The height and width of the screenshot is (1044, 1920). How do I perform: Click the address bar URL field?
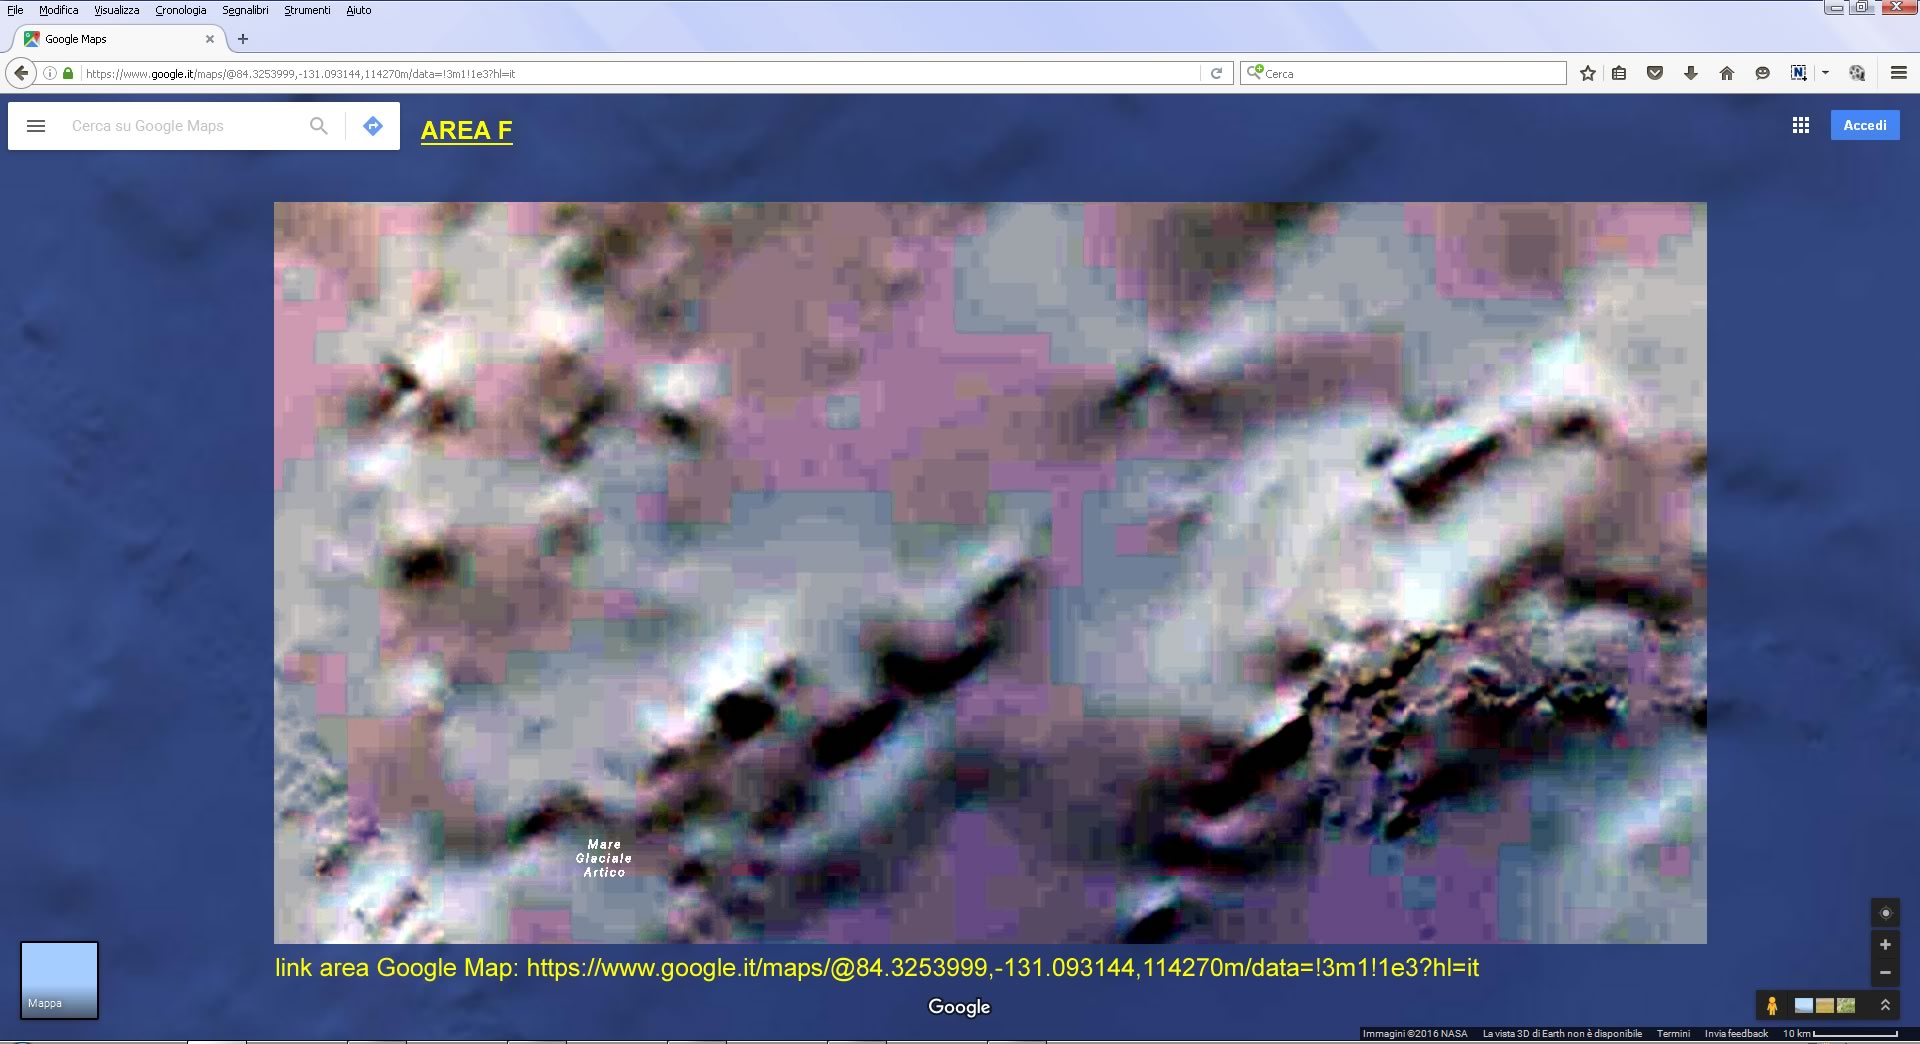[640, 73]
